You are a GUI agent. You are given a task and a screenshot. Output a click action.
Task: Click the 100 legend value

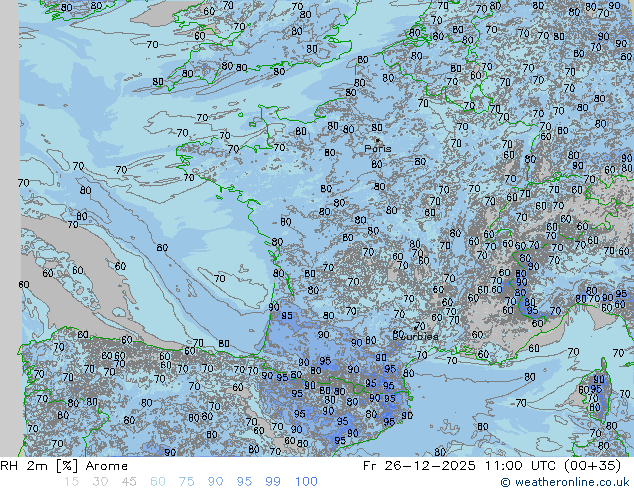click(x=306, y=482)
